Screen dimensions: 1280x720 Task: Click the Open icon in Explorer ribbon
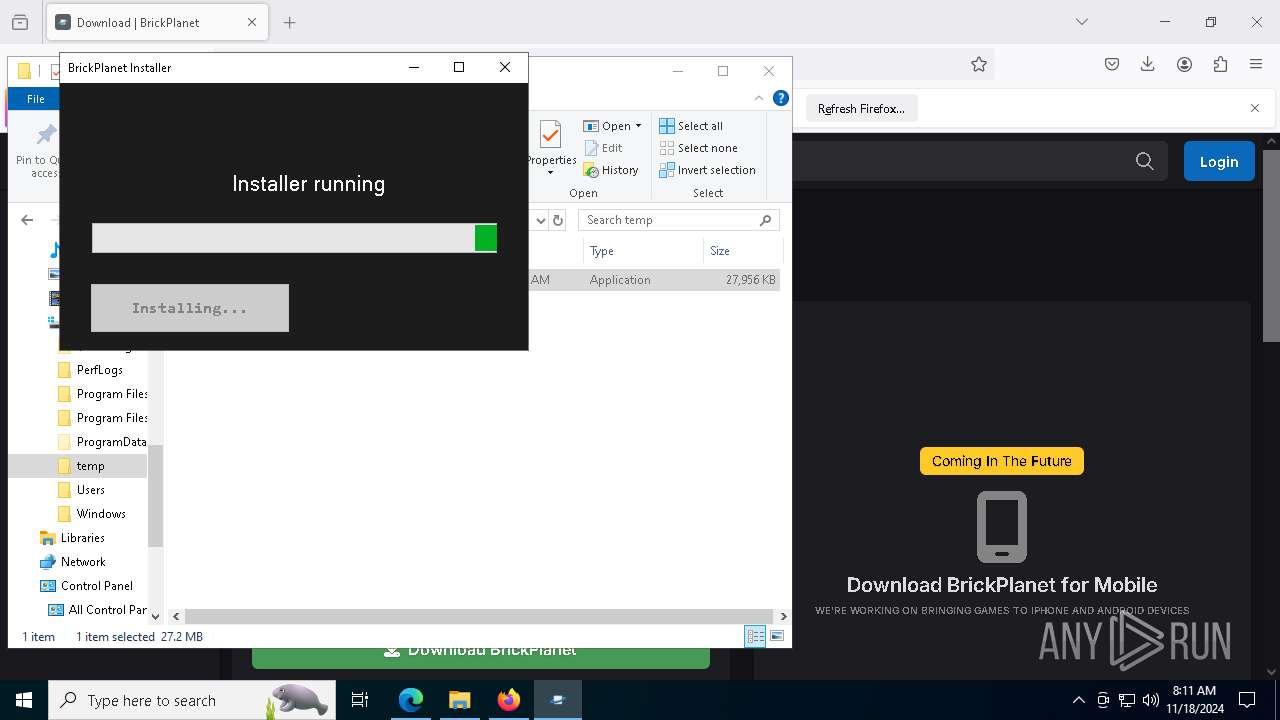591,126
